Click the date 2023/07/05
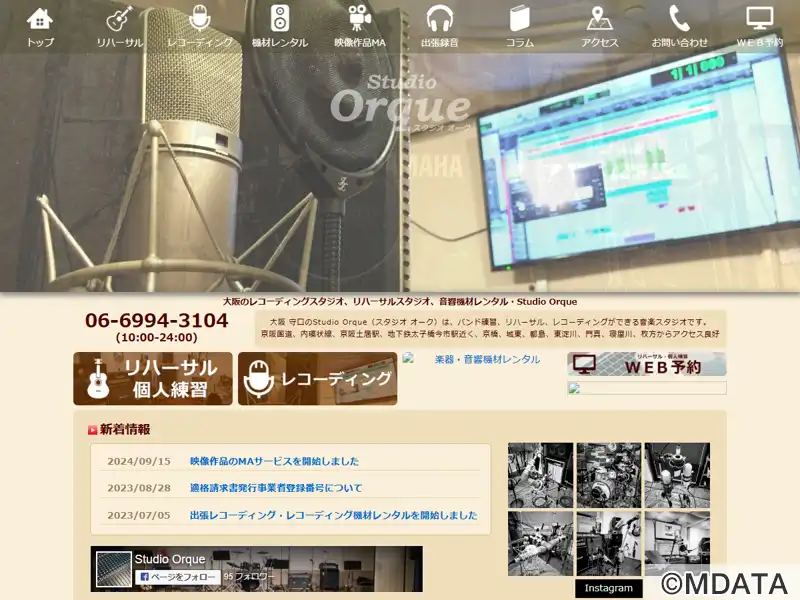 point(139,515)
